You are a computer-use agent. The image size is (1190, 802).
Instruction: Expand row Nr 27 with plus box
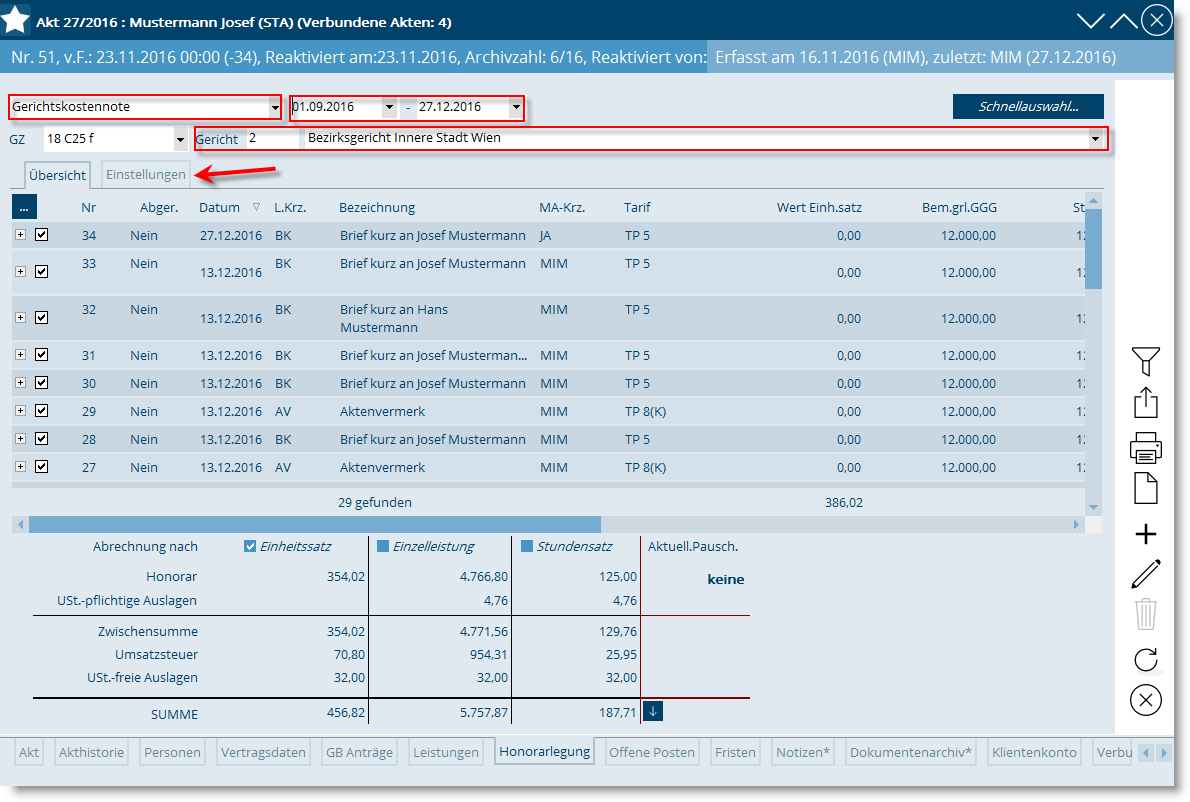click(x=20, y=467)
